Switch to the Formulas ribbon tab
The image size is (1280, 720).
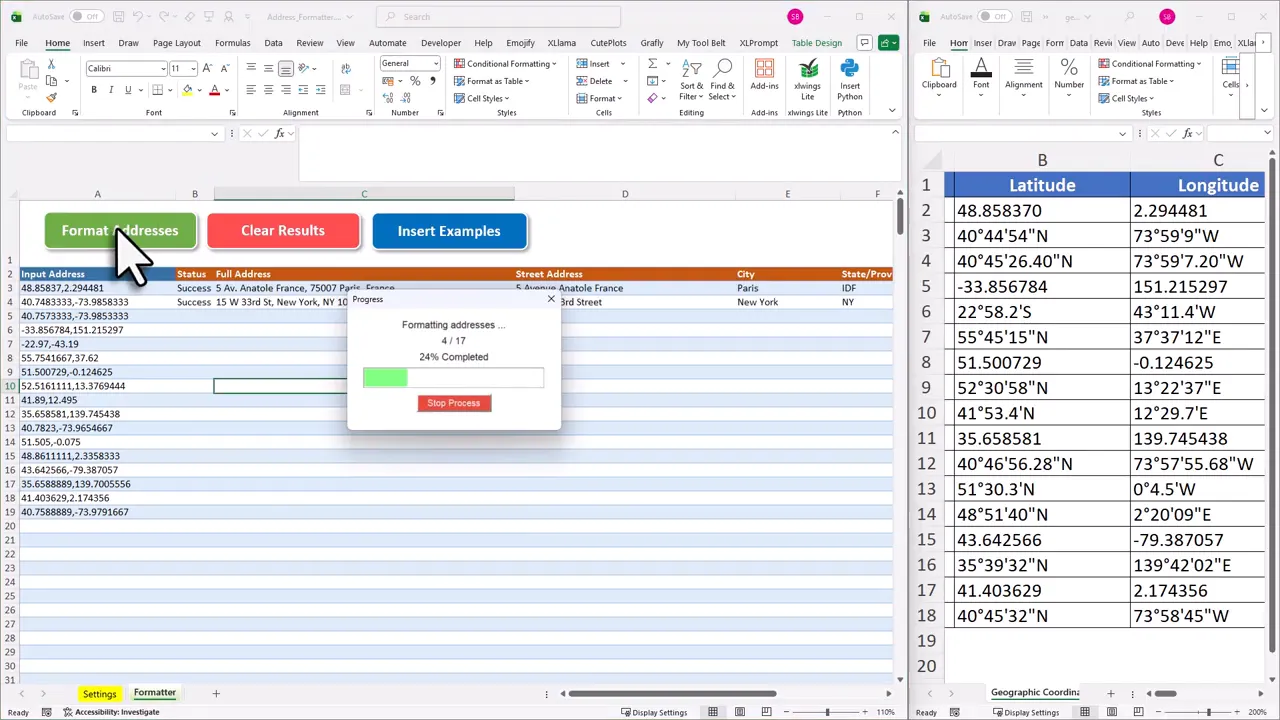[x=232, y=43]
